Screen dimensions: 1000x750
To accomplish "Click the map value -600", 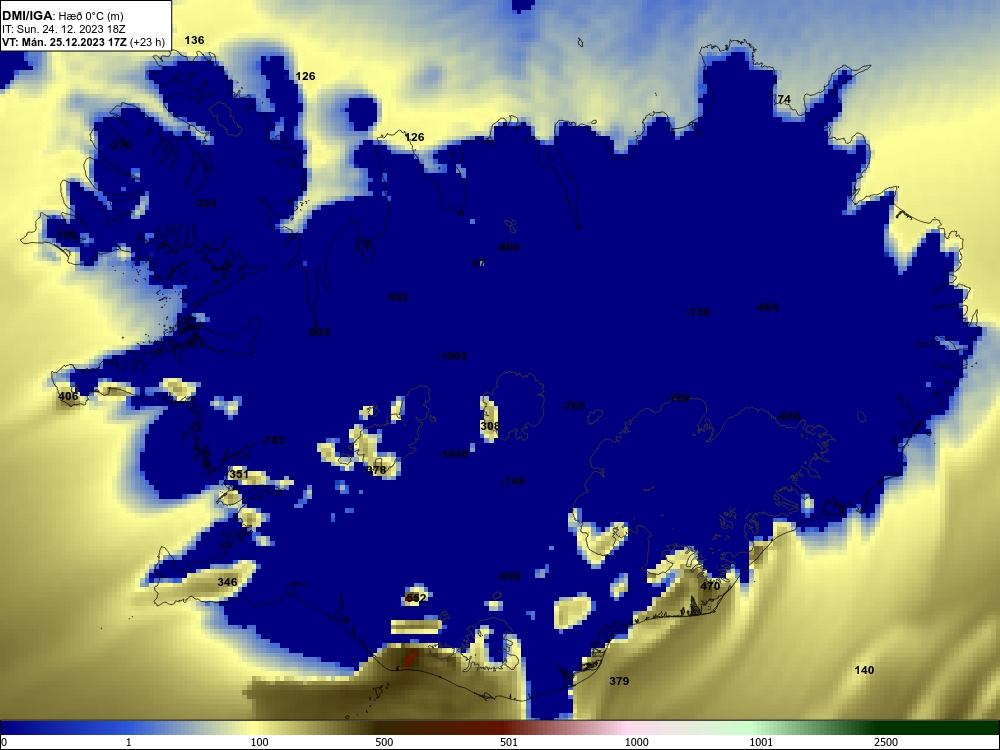I will tap(508, 247).
